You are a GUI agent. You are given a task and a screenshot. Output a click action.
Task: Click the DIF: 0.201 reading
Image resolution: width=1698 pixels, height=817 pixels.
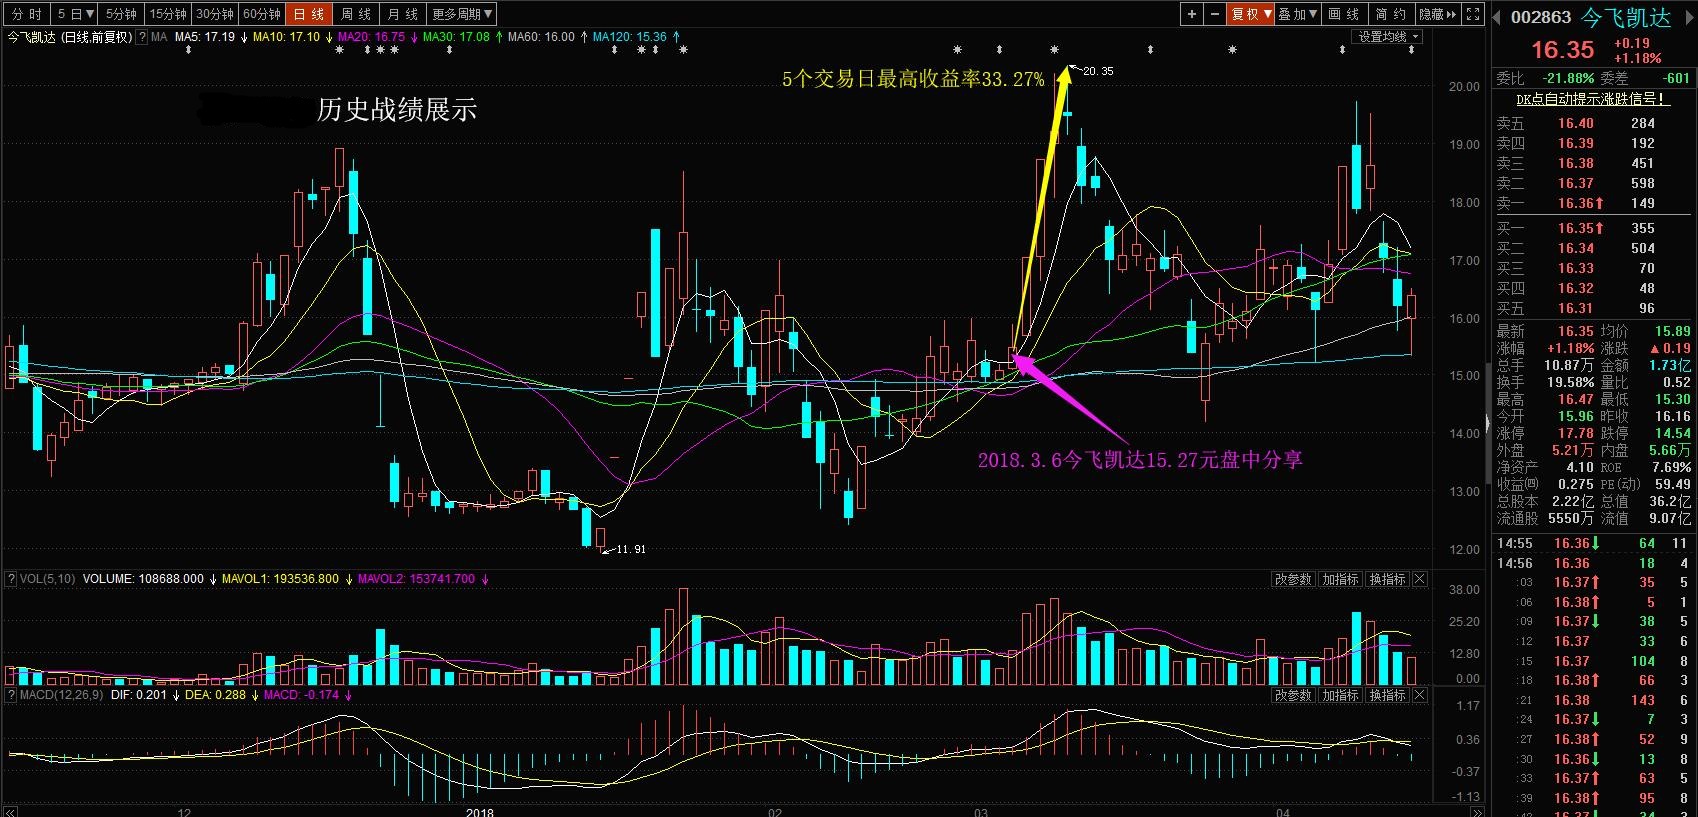(x=139, y=695)
